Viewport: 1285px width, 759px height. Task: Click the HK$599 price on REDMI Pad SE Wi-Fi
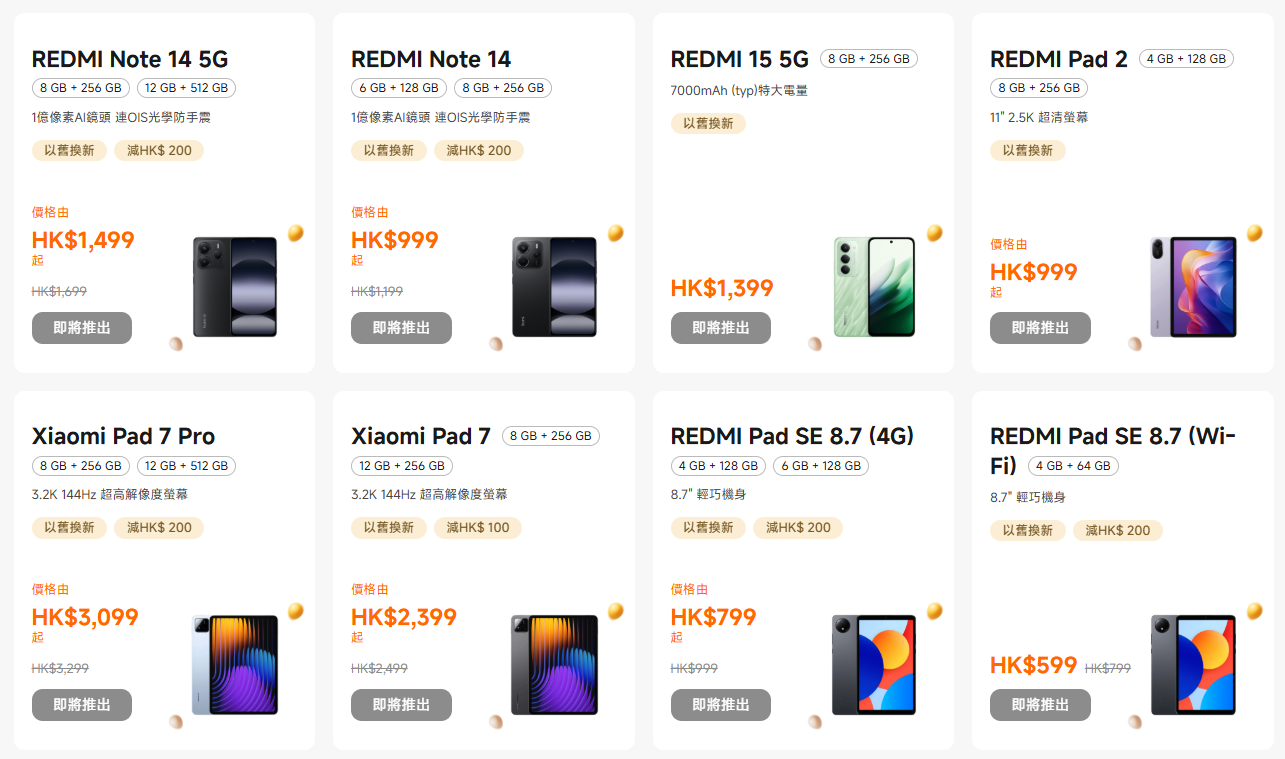click(x=1033, y=666)
